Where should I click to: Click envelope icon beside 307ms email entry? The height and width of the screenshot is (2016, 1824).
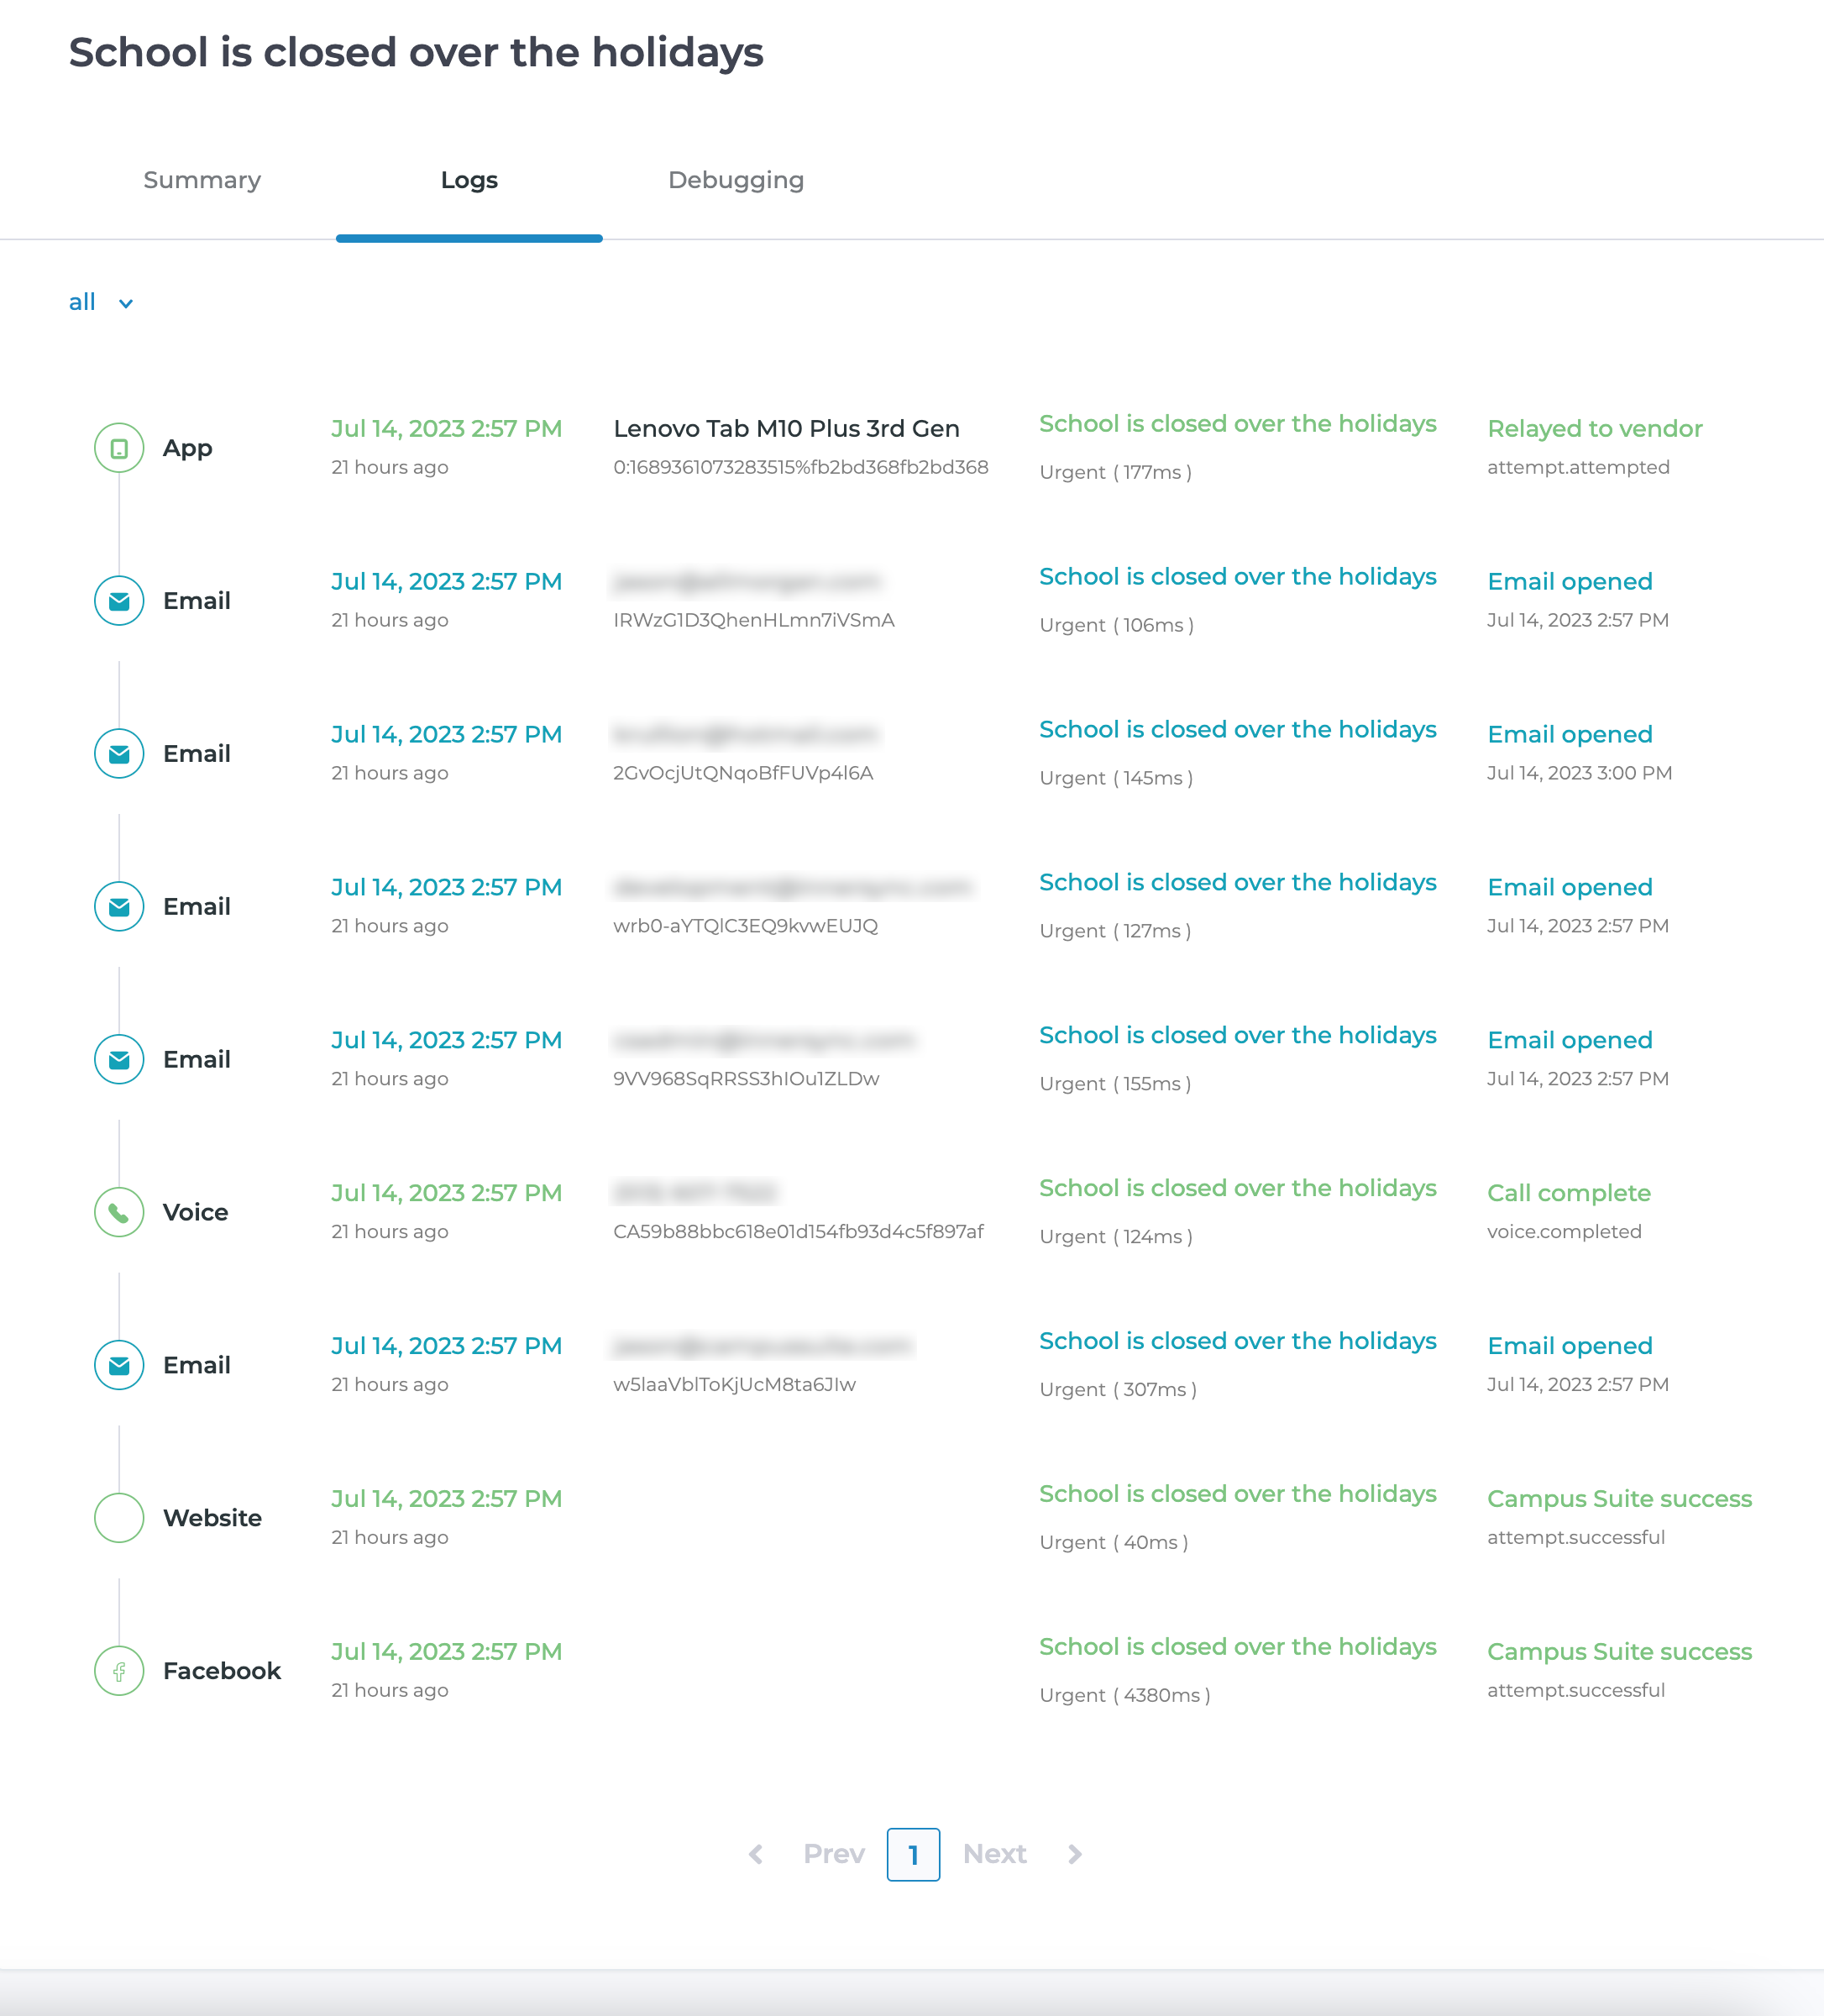coord(119,1365)
